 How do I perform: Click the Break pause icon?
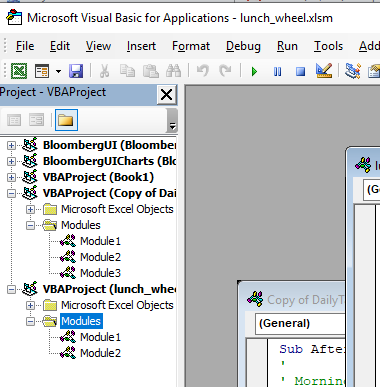[277, 71]
